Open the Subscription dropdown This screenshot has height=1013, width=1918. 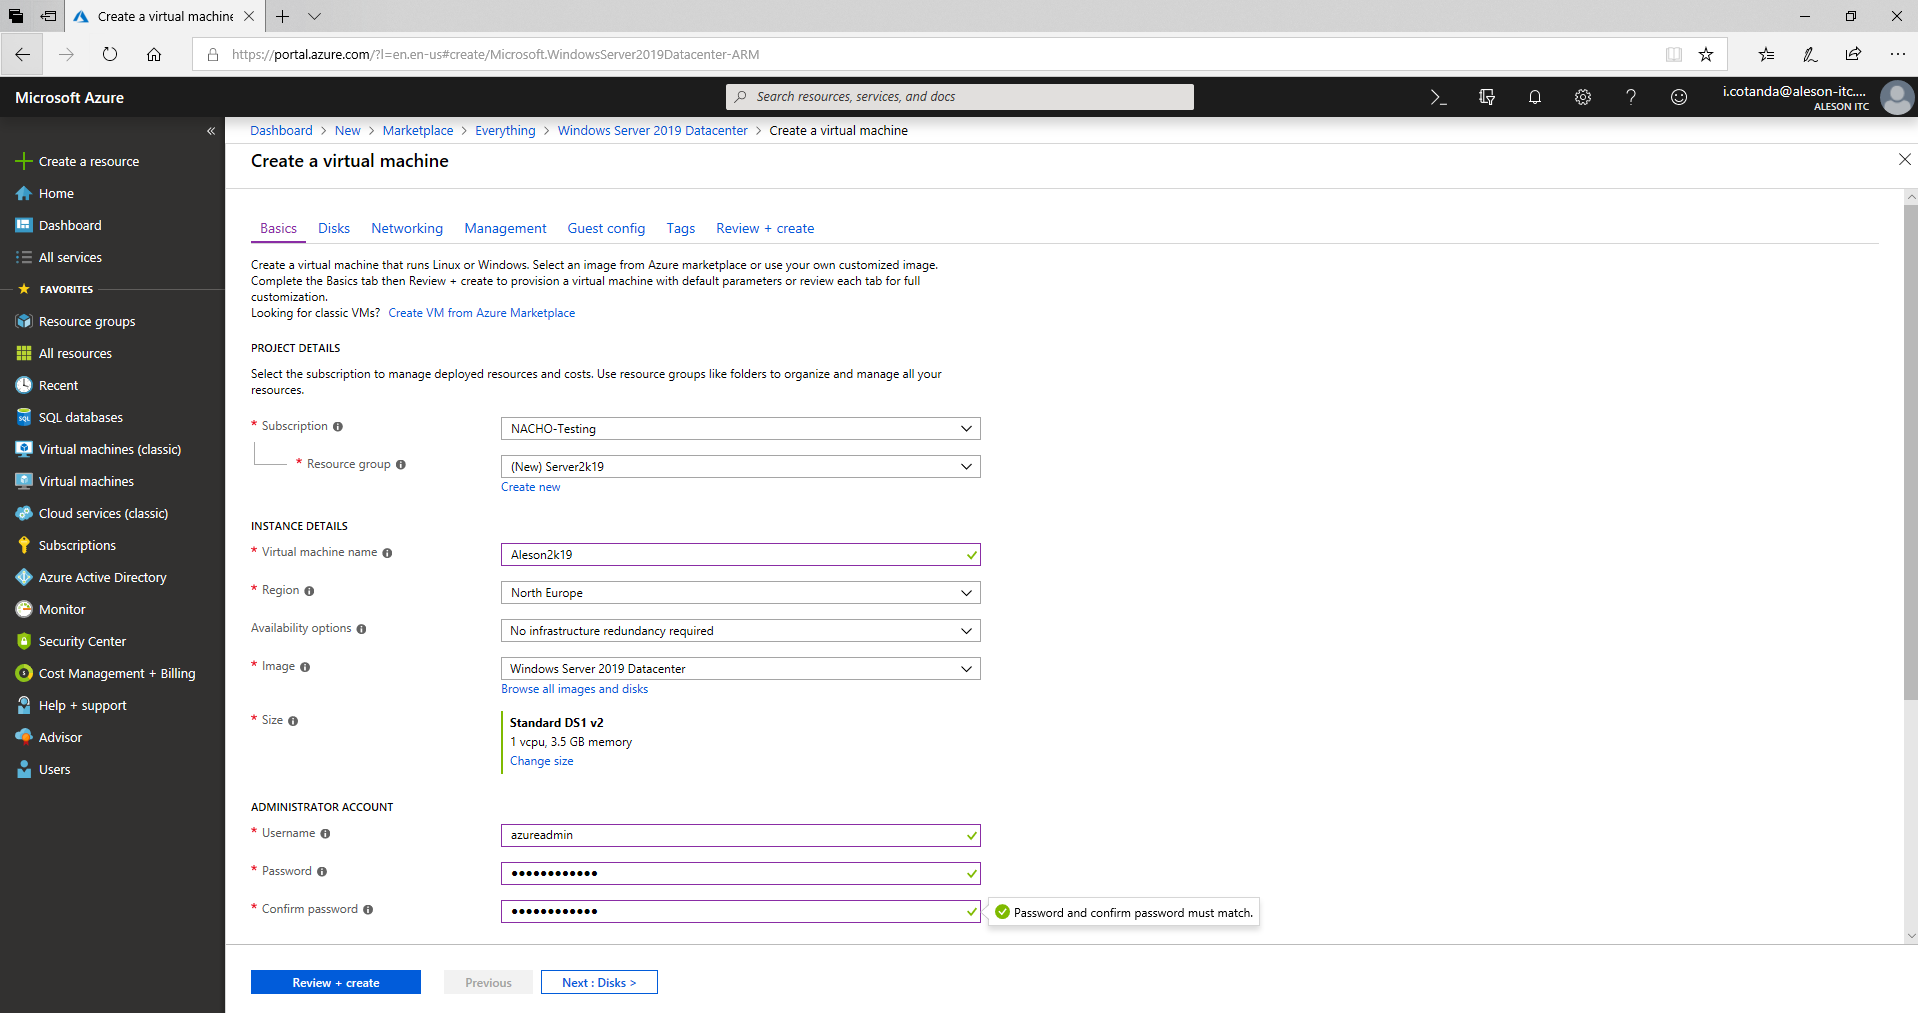[740, 429]
